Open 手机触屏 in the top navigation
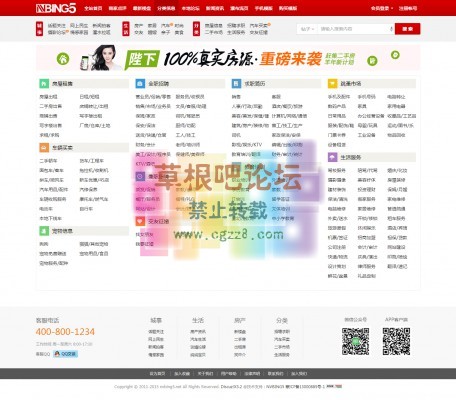Viewport: 456px width, 400px height. click(x=263, y=8)
